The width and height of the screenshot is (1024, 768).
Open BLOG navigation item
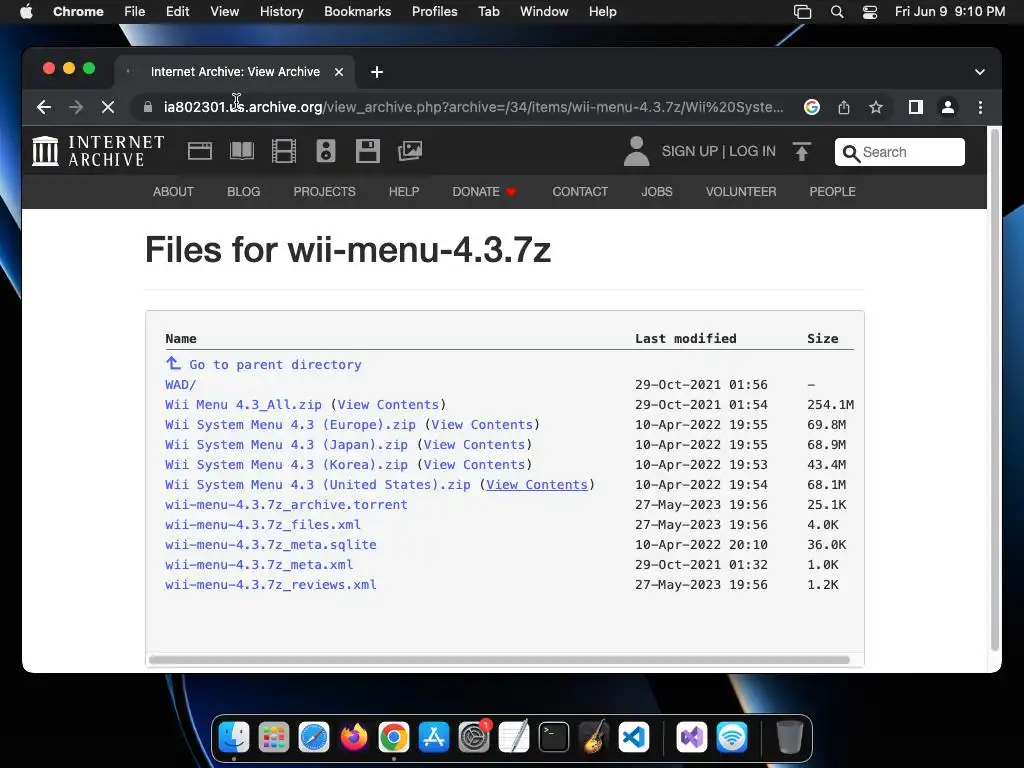[x=244, y=191]
